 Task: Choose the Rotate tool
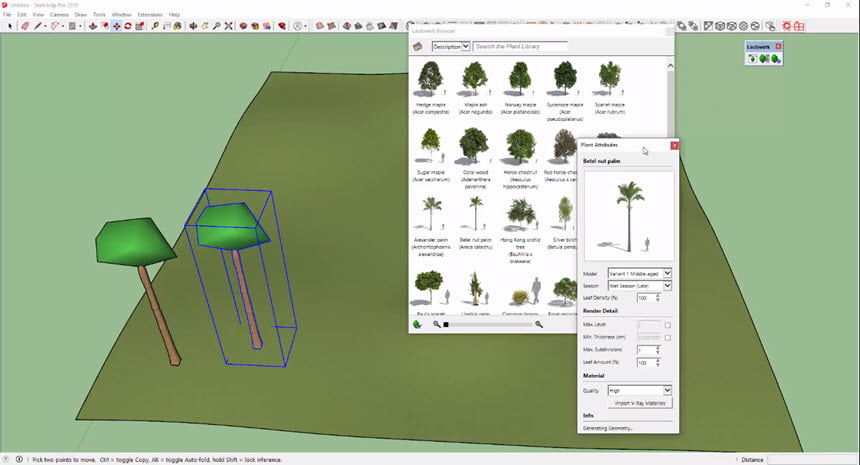tap(128, 26)
